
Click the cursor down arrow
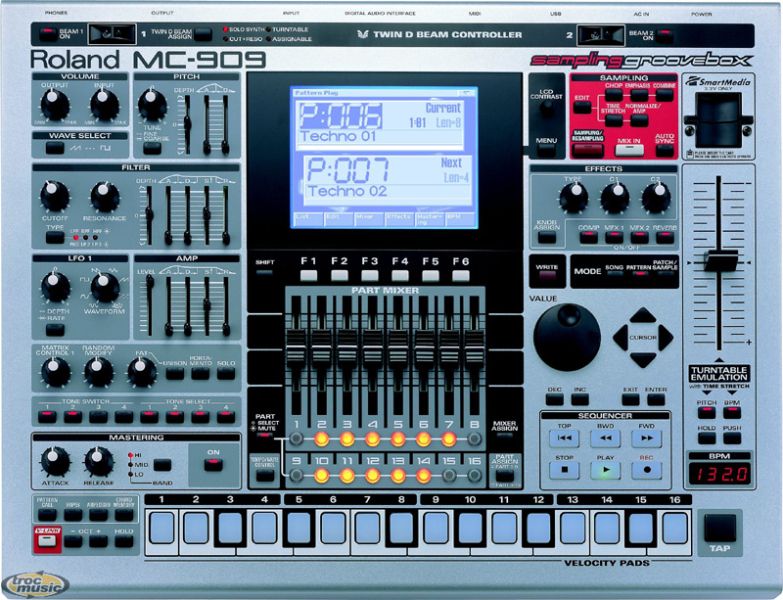point(643,359)
